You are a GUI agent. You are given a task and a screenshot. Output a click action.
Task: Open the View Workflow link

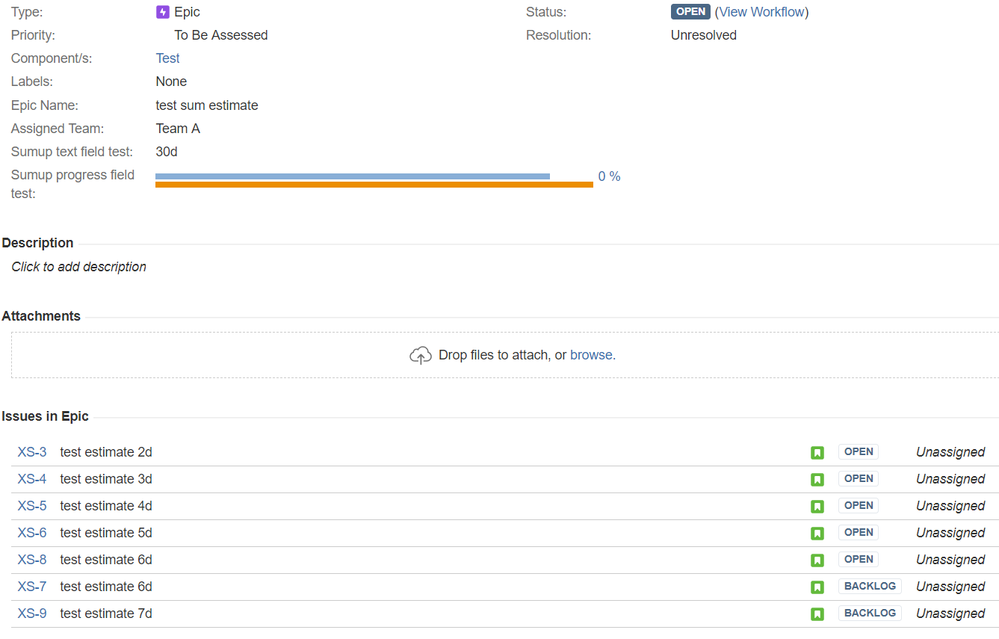[x=762, y=12]
